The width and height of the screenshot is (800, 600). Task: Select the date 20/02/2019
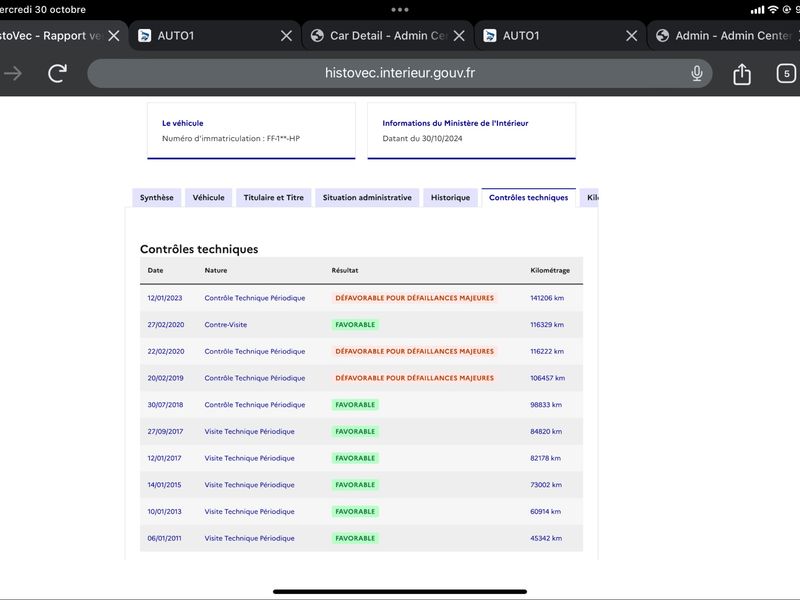tap(165, 378)
